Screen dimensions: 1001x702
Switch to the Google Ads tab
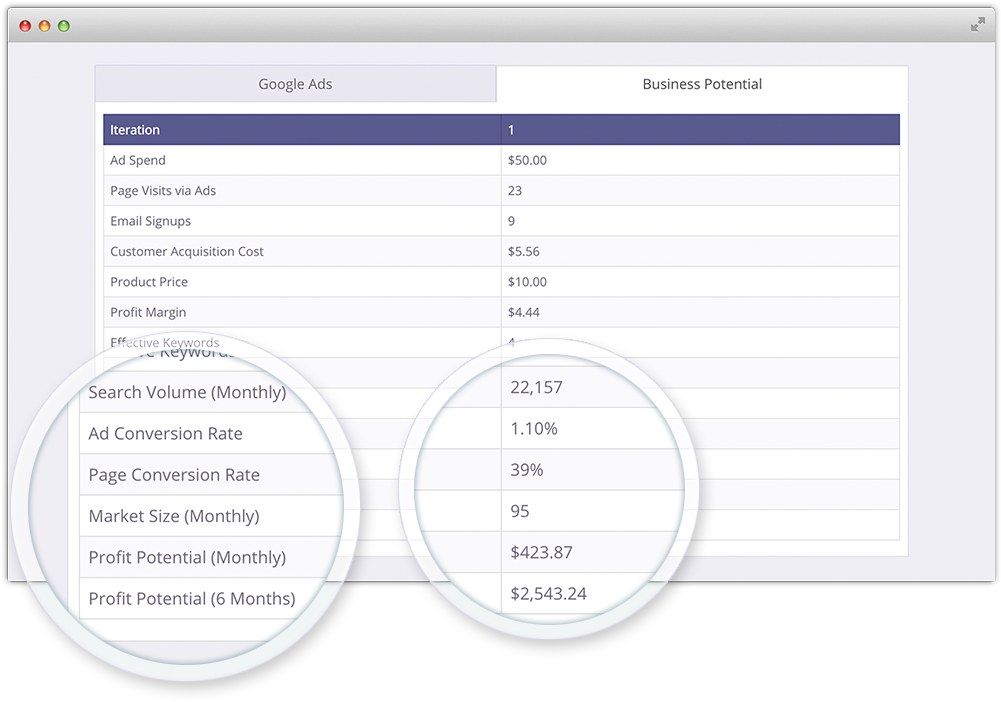coord(296,84)
